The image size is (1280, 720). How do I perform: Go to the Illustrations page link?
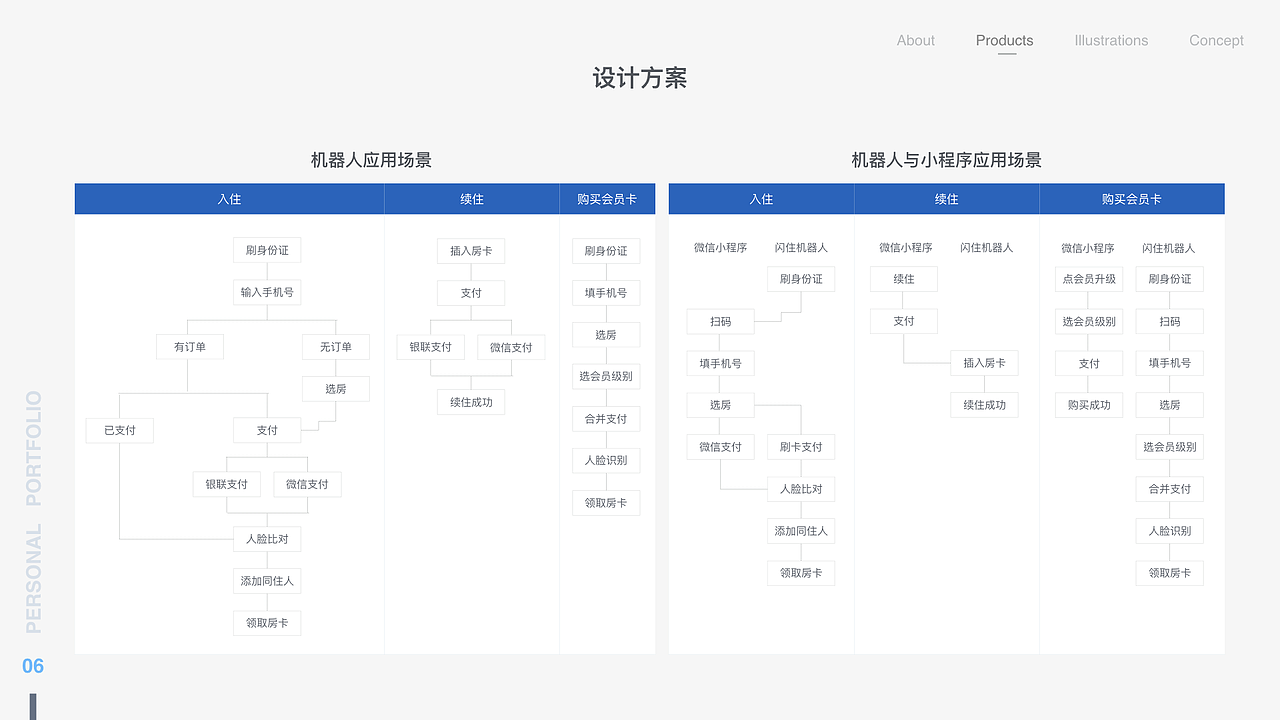click(1111, 41)
